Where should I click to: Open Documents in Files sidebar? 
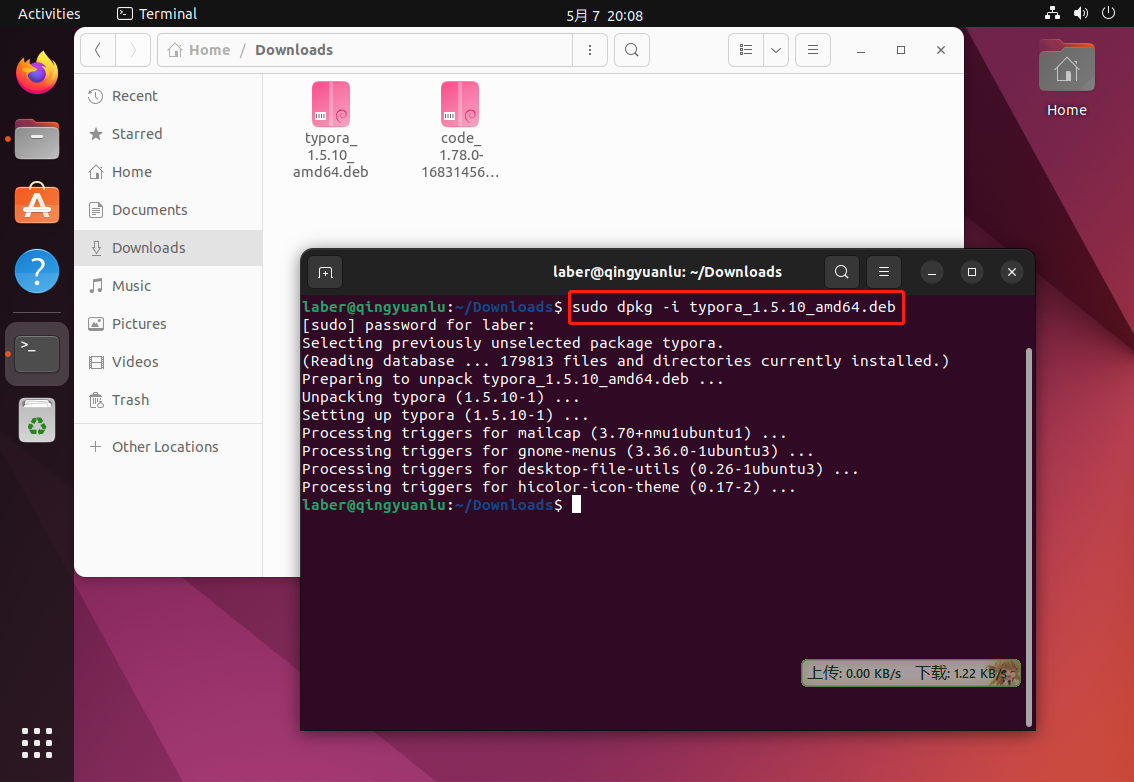click(168, 210)
